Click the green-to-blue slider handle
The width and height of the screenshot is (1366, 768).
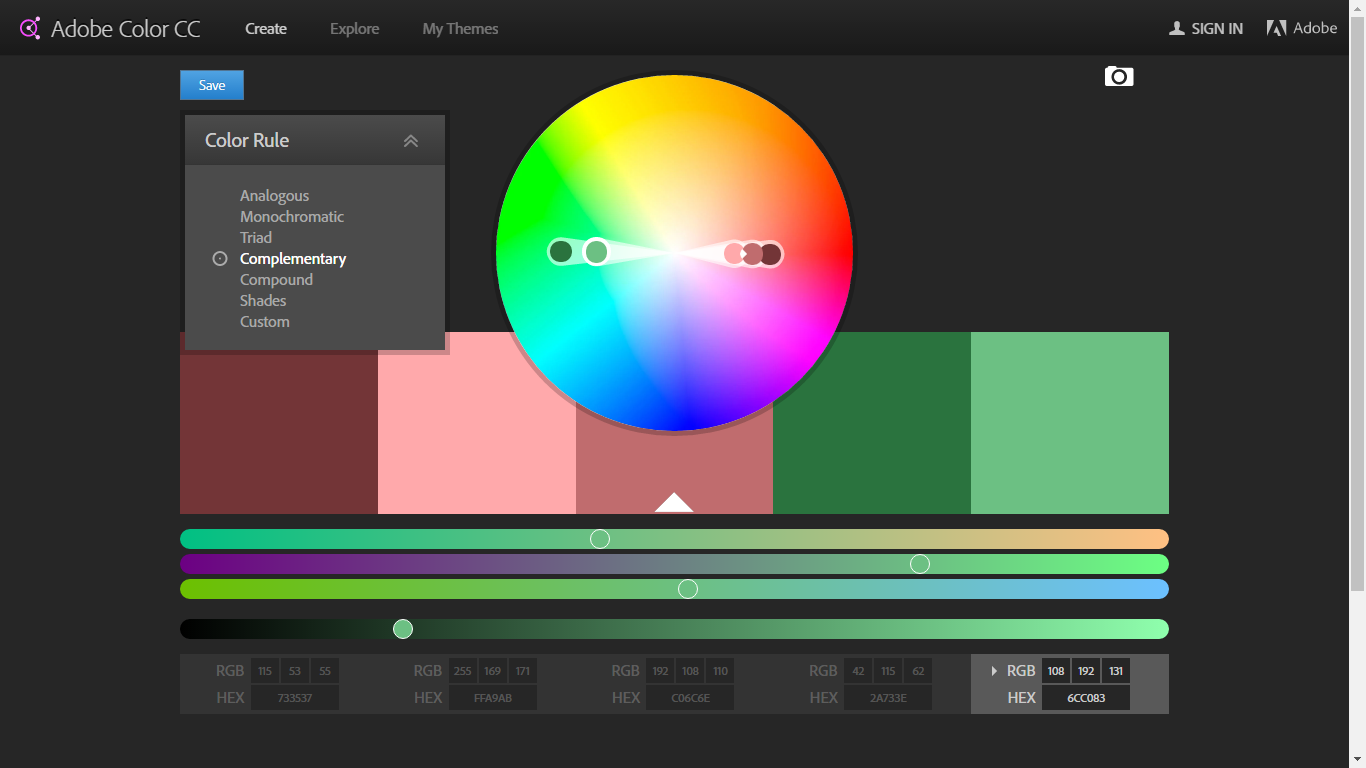tap(688, 589)
